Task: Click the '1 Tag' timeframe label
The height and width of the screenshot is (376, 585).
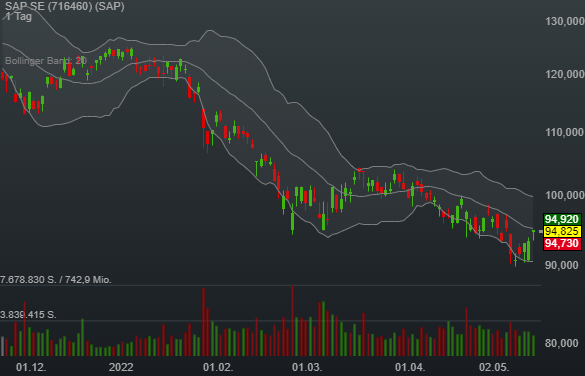Action: click(x=19, y=16)
